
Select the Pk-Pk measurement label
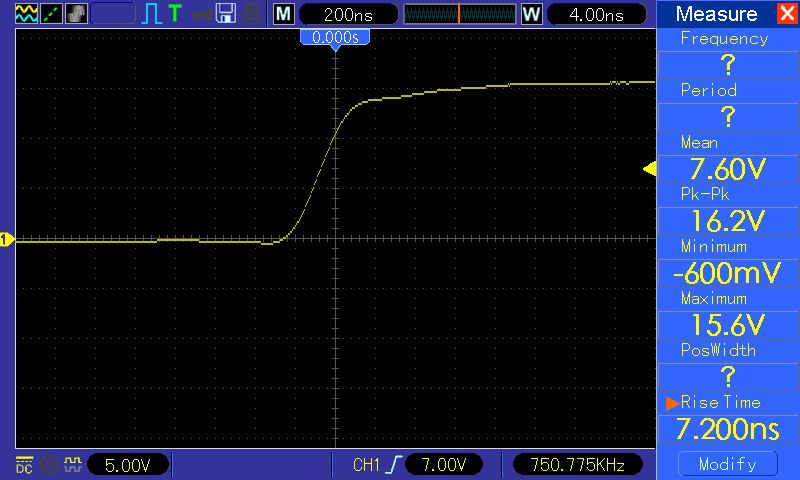pyautogui.click(x=705, y=194)
